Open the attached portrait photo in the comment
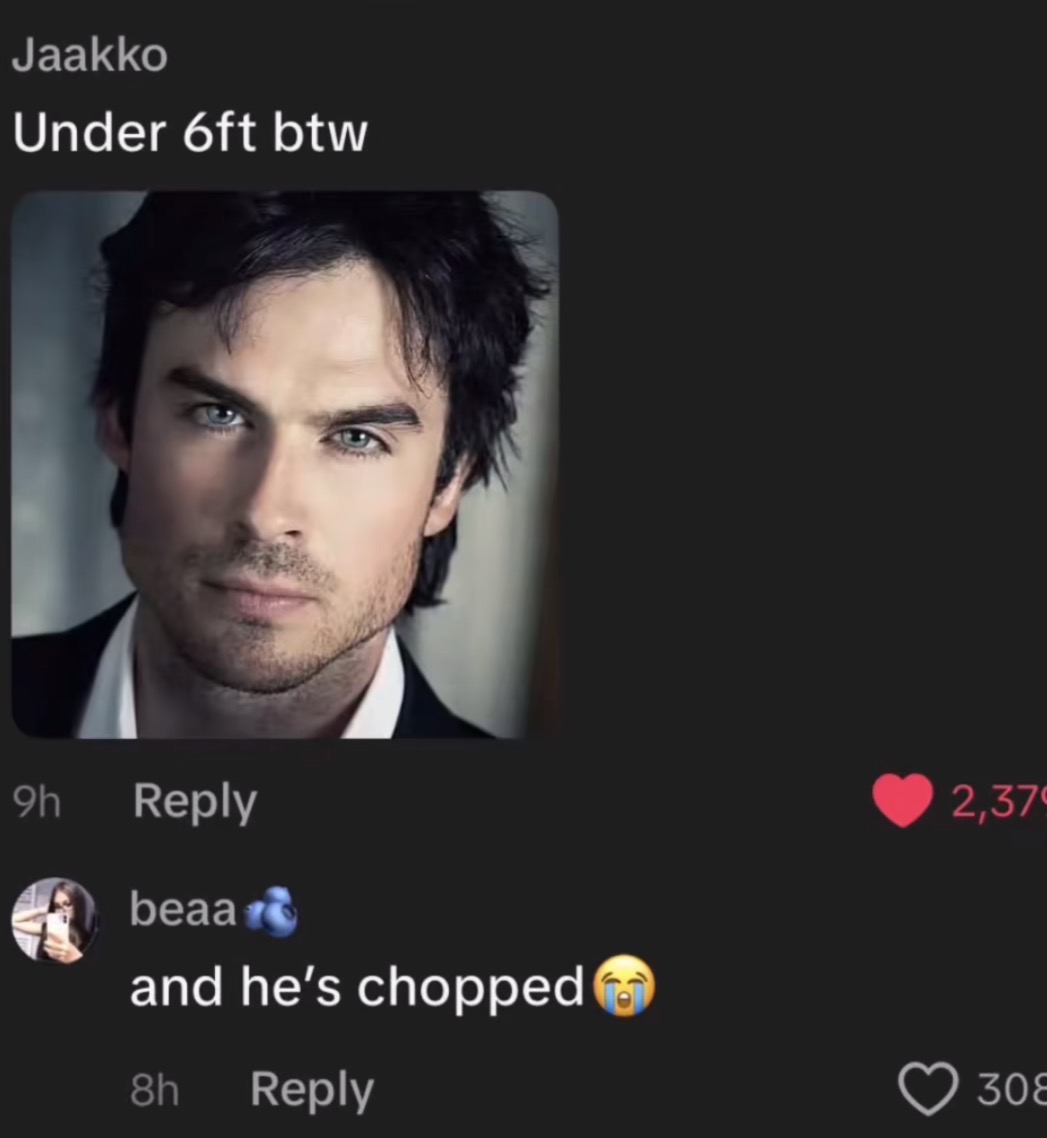Viewport: 1047px width, 1138px height. point(285,464)
